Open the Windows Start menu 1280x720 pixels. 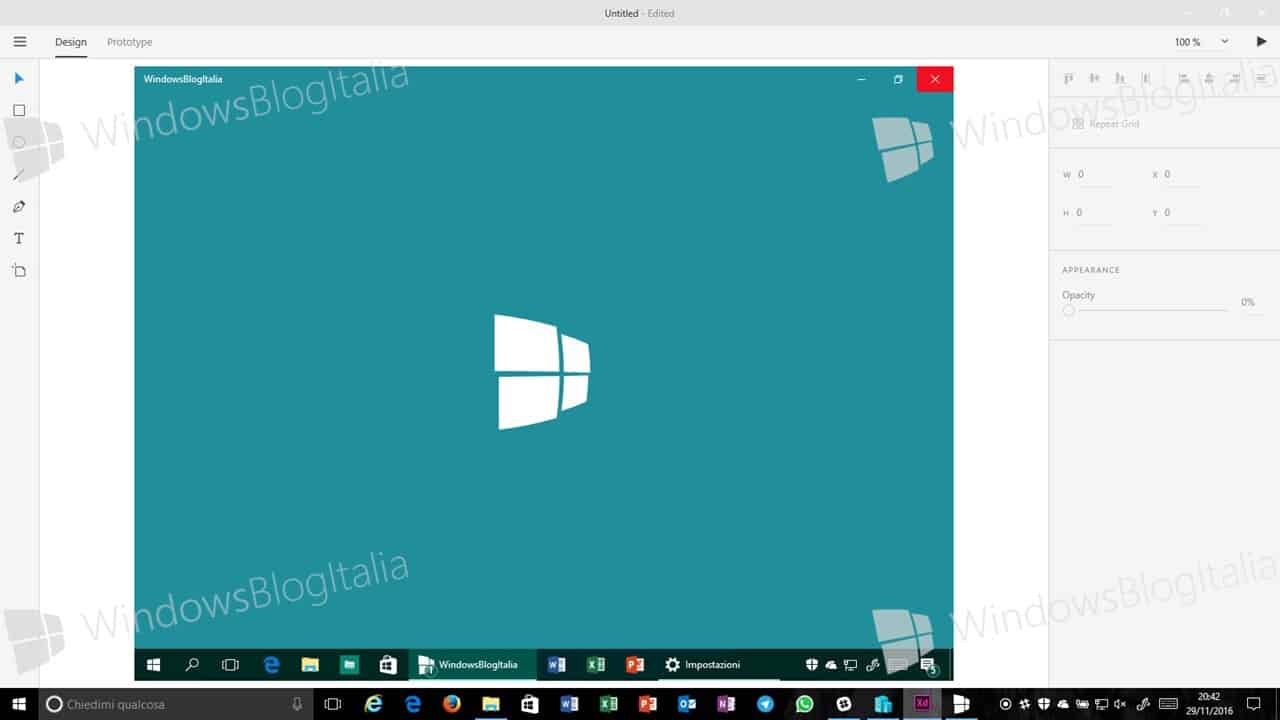click(x=19, y=704)
